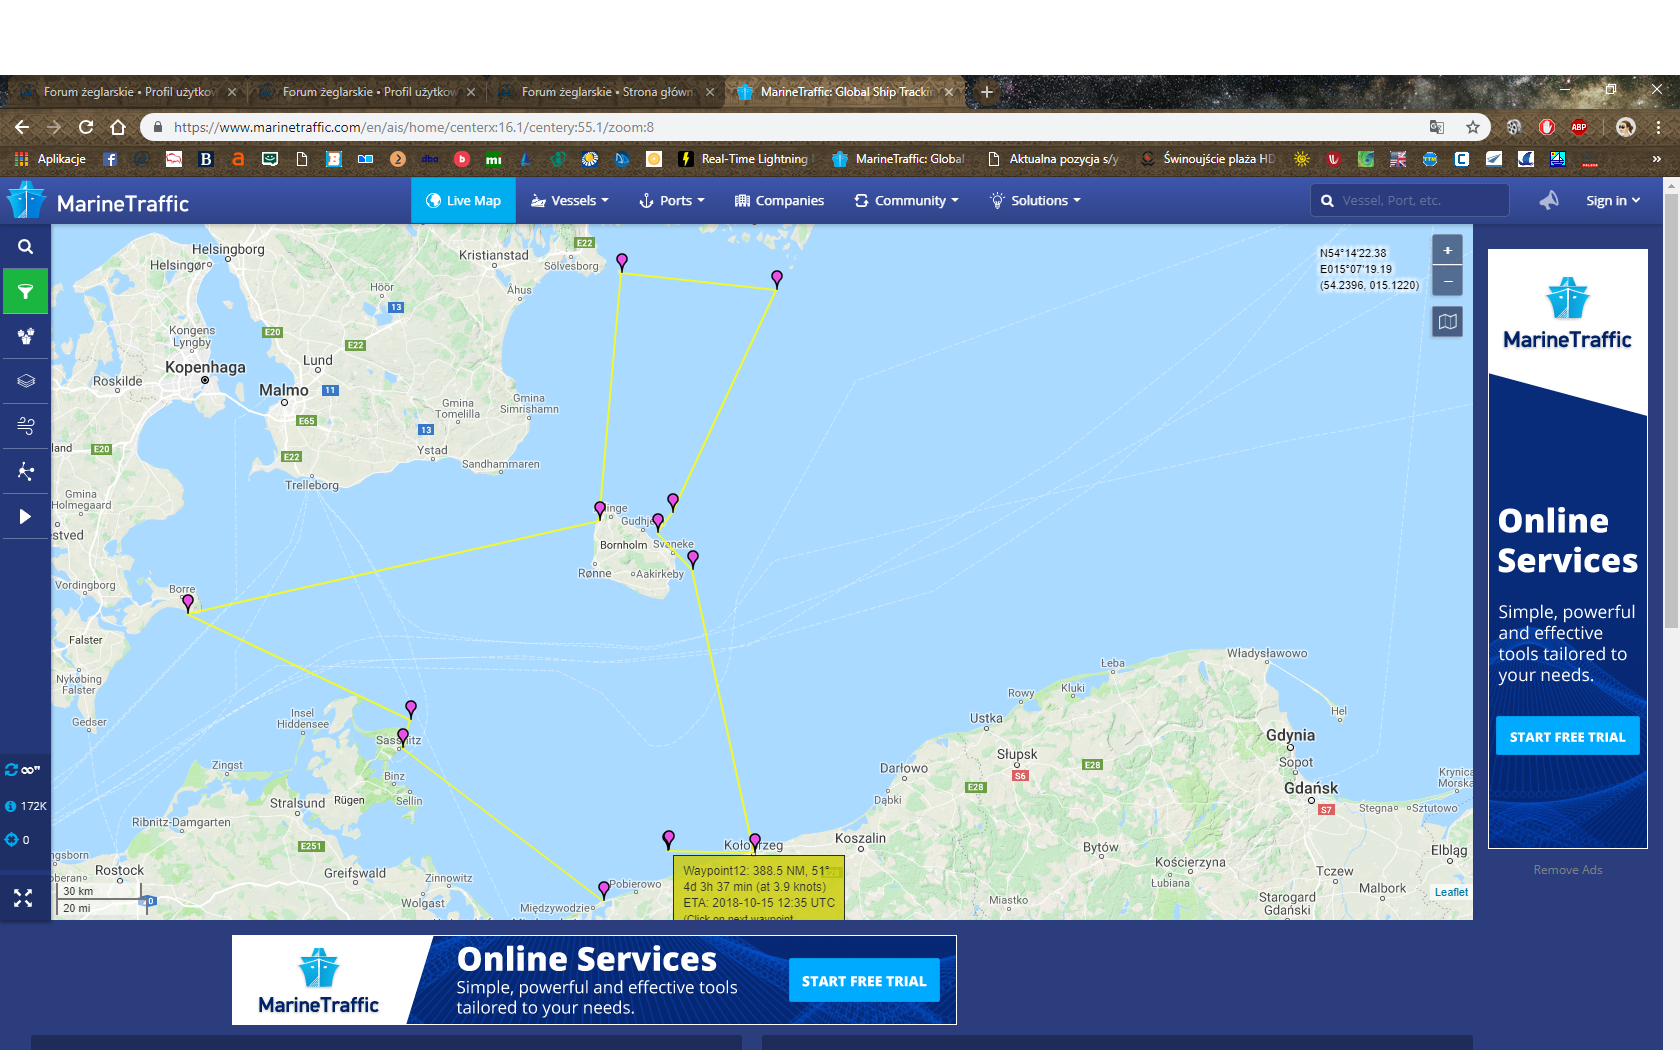Expand the Sign in dropdown
Screen dimensions: 1680x1050
click(x=1613, y=201)
